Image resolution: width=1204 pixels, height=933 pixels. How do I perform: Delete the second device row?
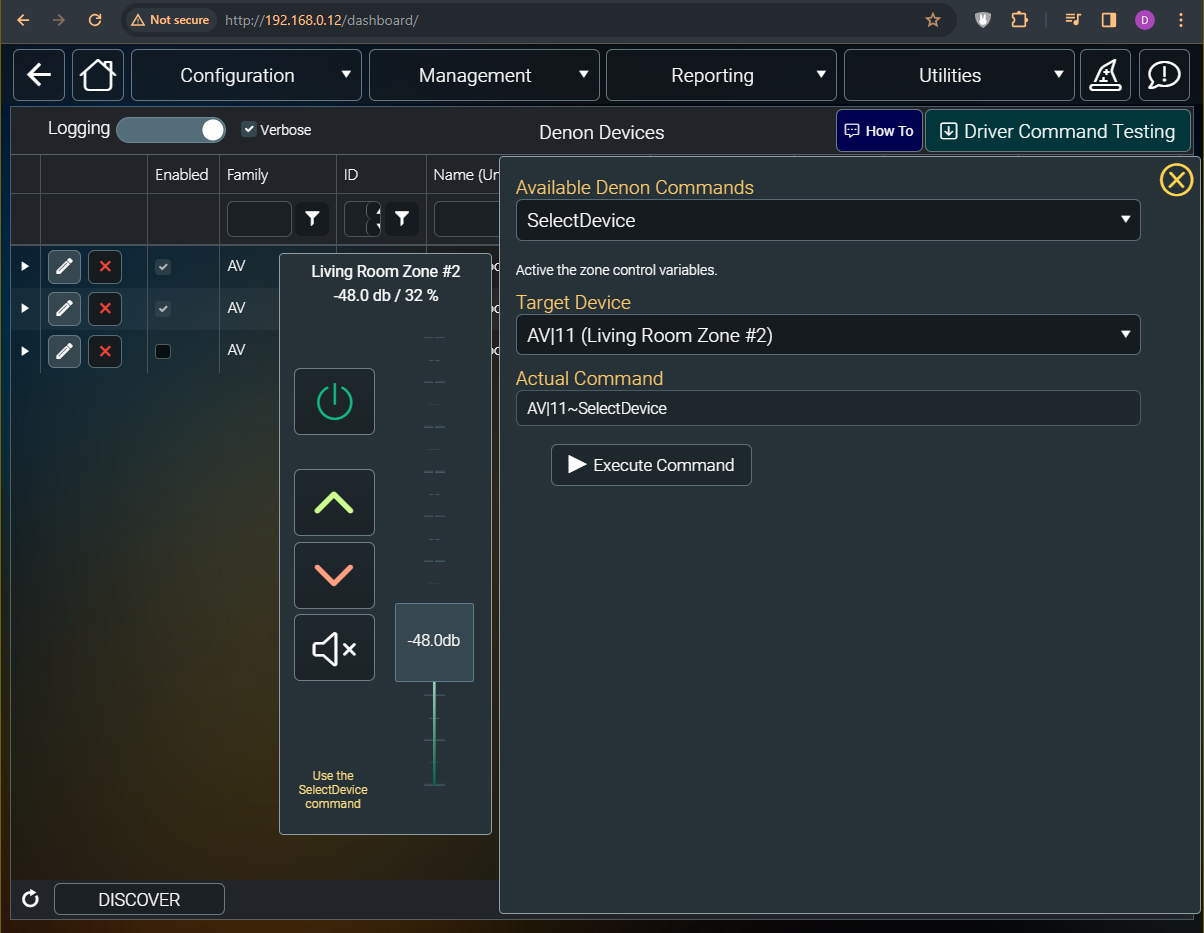coord(105,308)
